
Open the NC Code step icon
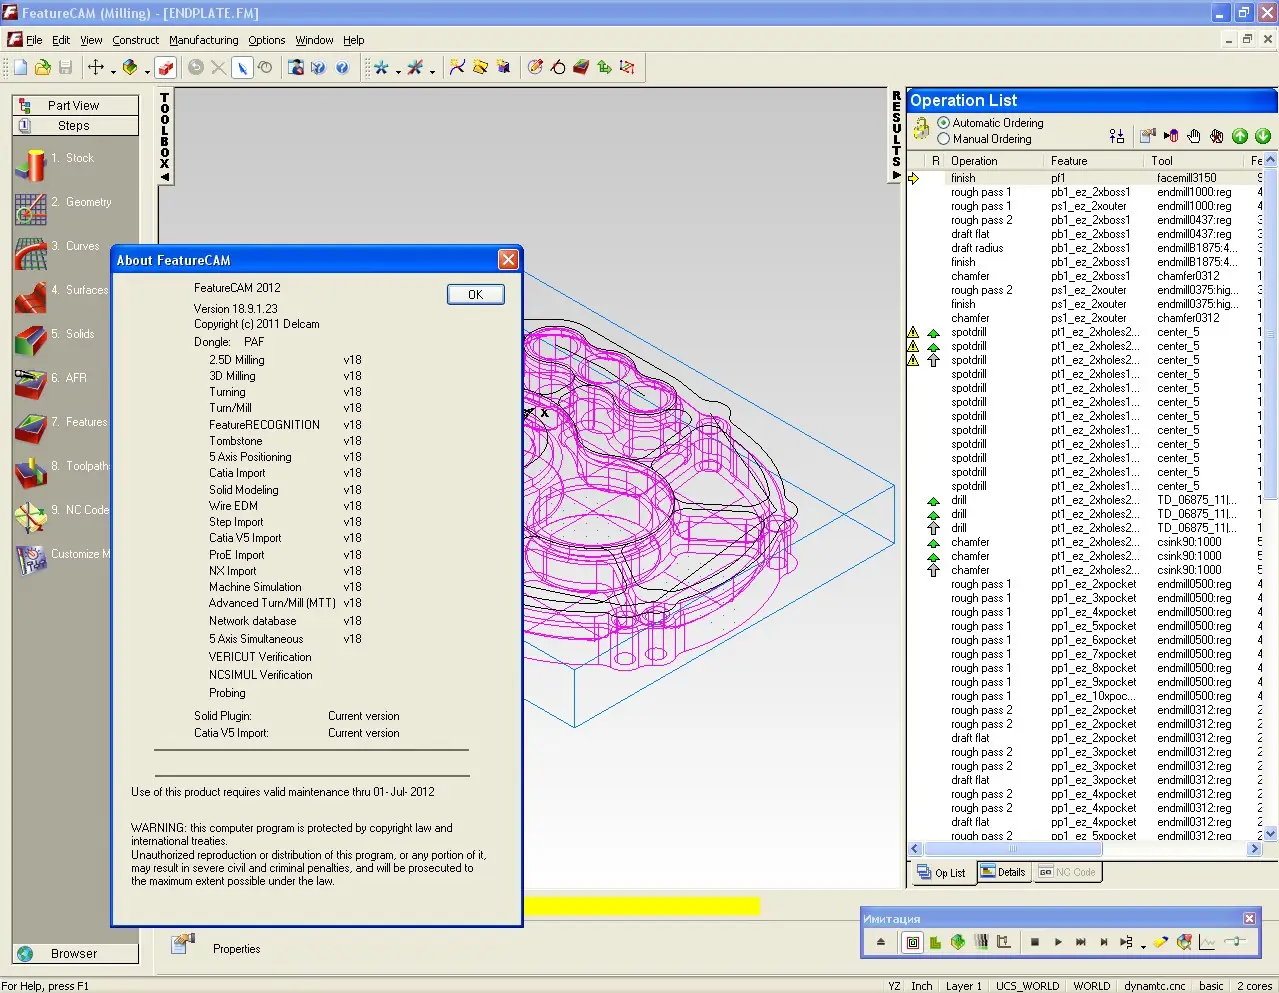(x=30, y=517)
